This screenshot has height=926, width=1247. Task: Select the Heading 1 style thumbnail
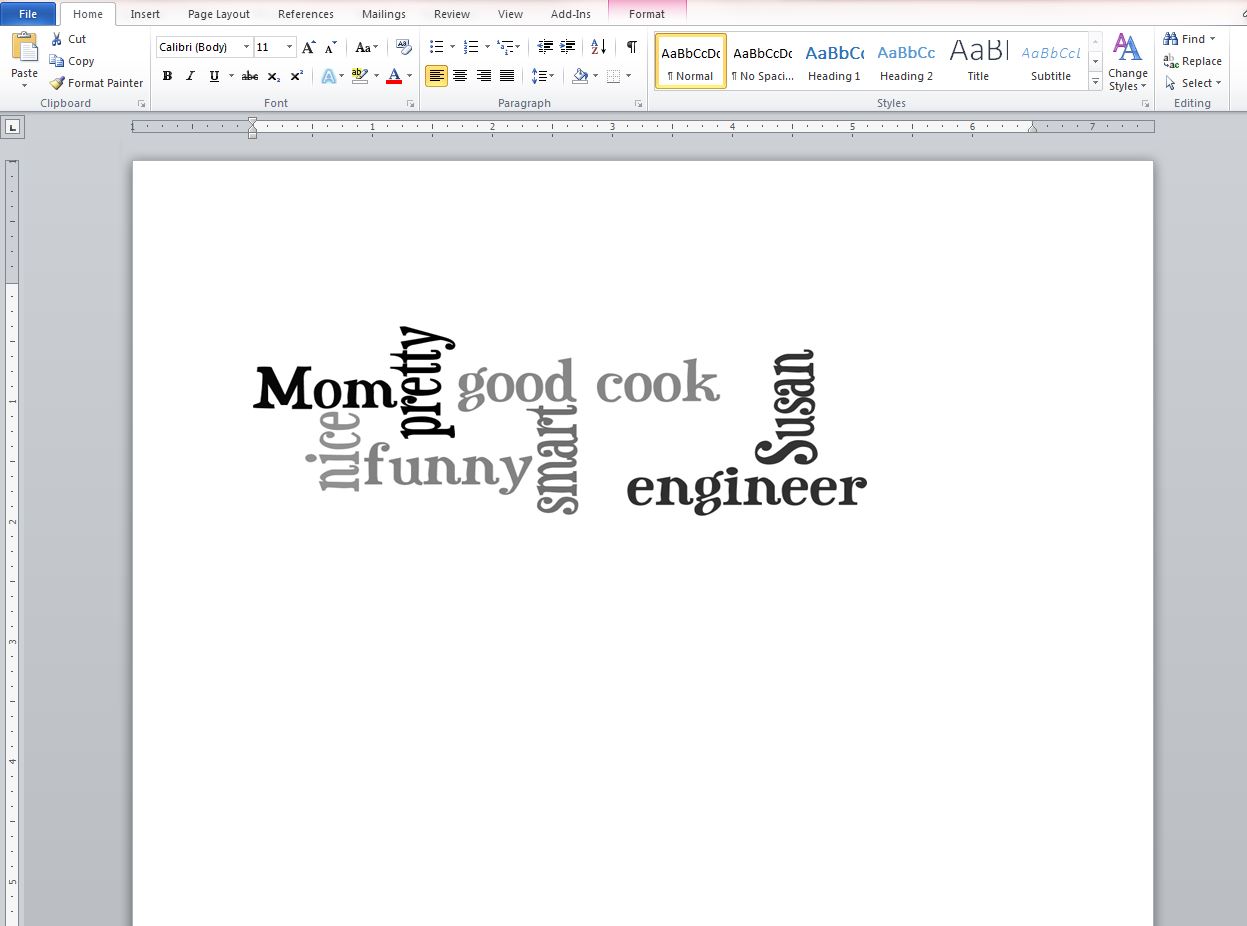tap(834, 62)
